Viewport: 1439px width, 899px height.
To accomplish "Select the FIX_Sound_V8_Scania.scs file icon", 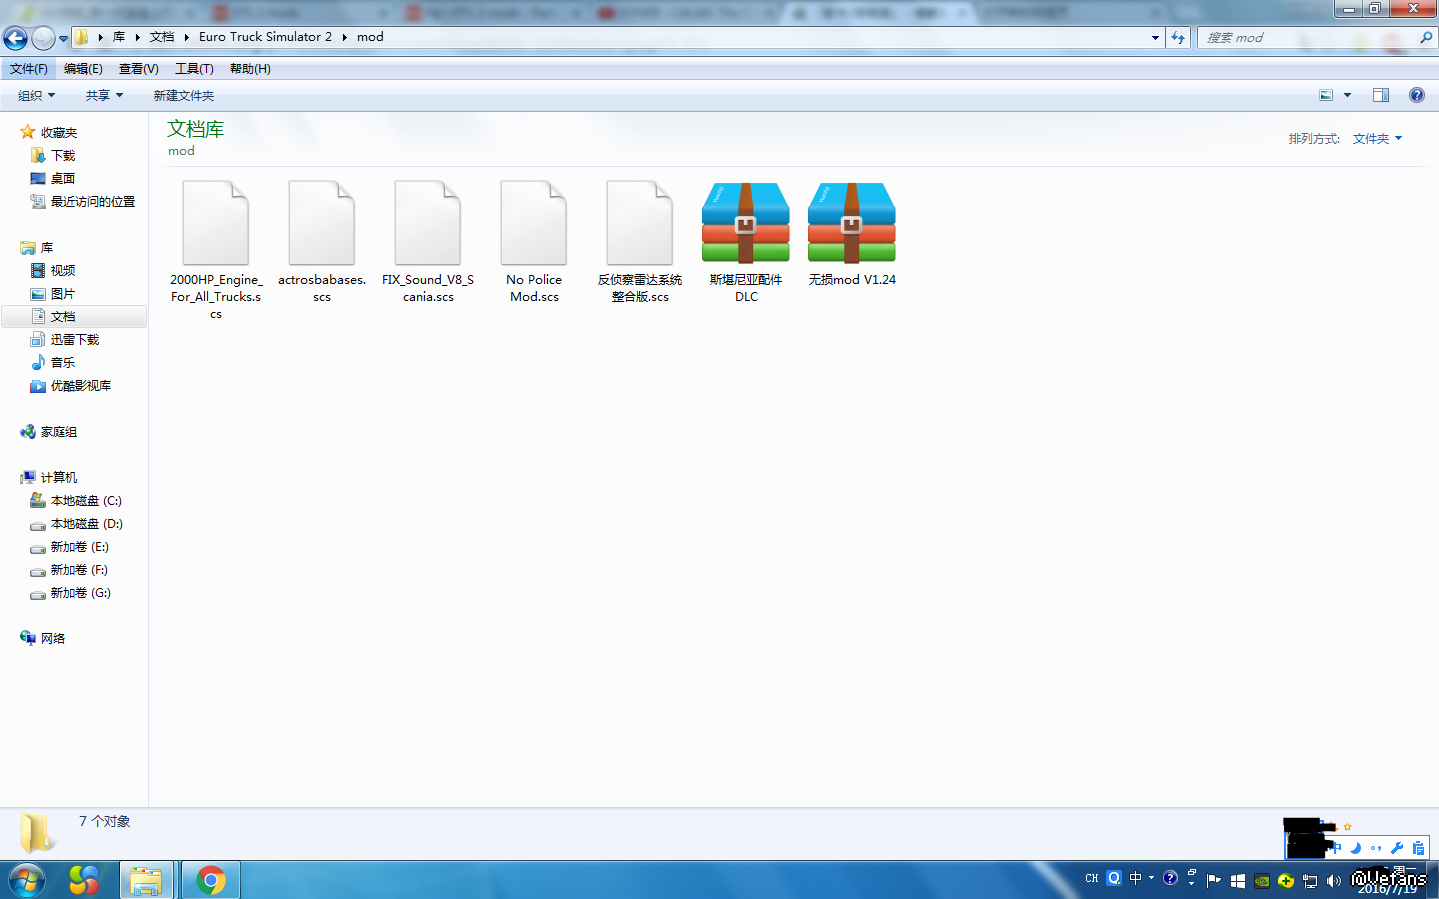I will point(428,224).
